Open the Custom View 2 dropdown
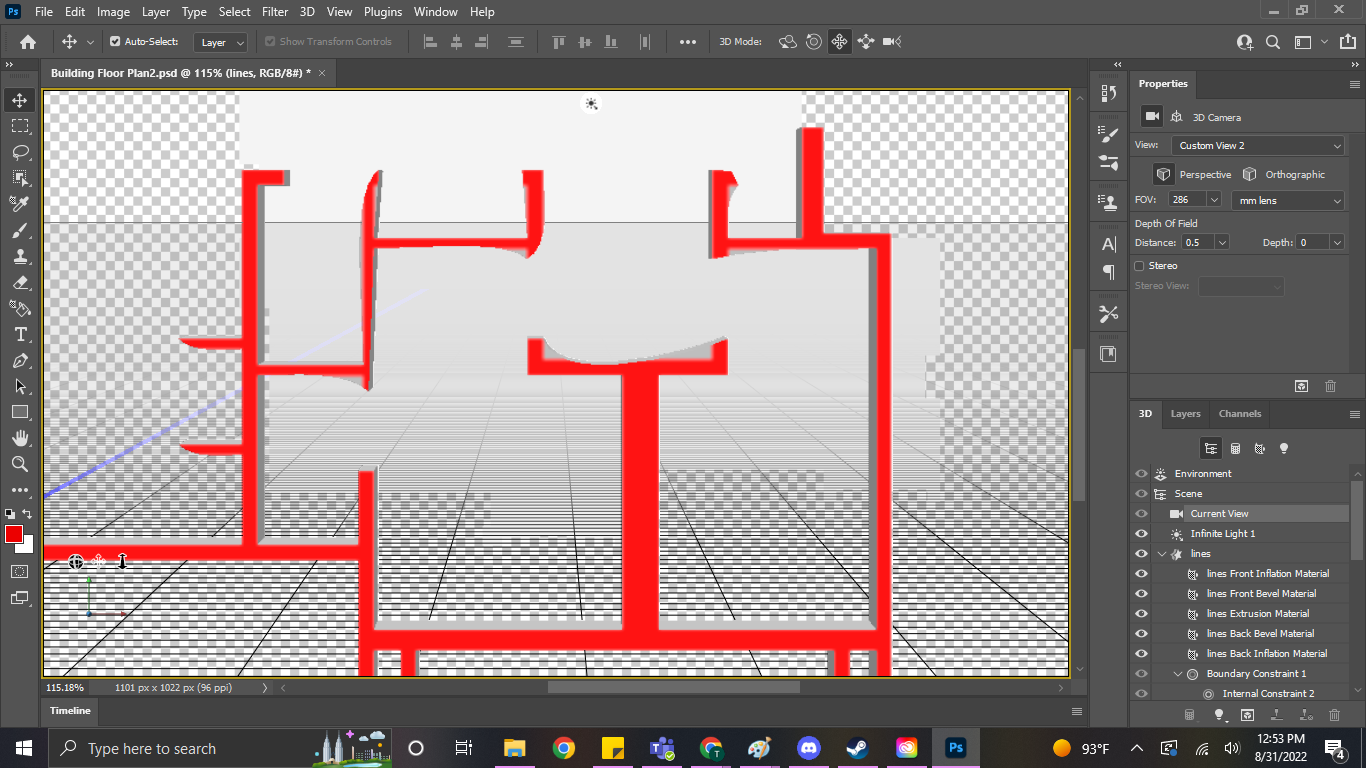This screenshot has width=1366, height=768. pyautogui.click(x=1257, y=144)
